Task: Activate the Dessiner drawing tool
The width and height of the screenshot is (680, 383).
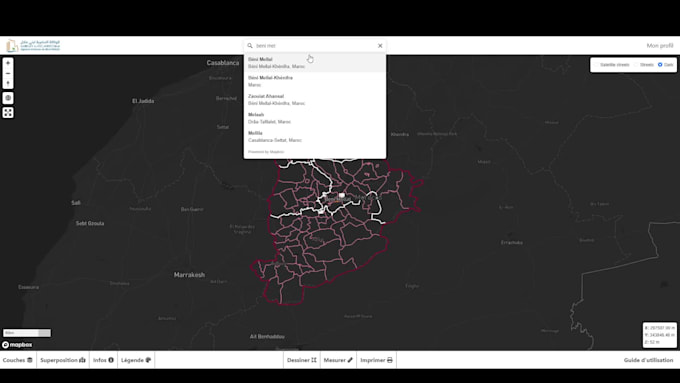Action: pos(302,360)
